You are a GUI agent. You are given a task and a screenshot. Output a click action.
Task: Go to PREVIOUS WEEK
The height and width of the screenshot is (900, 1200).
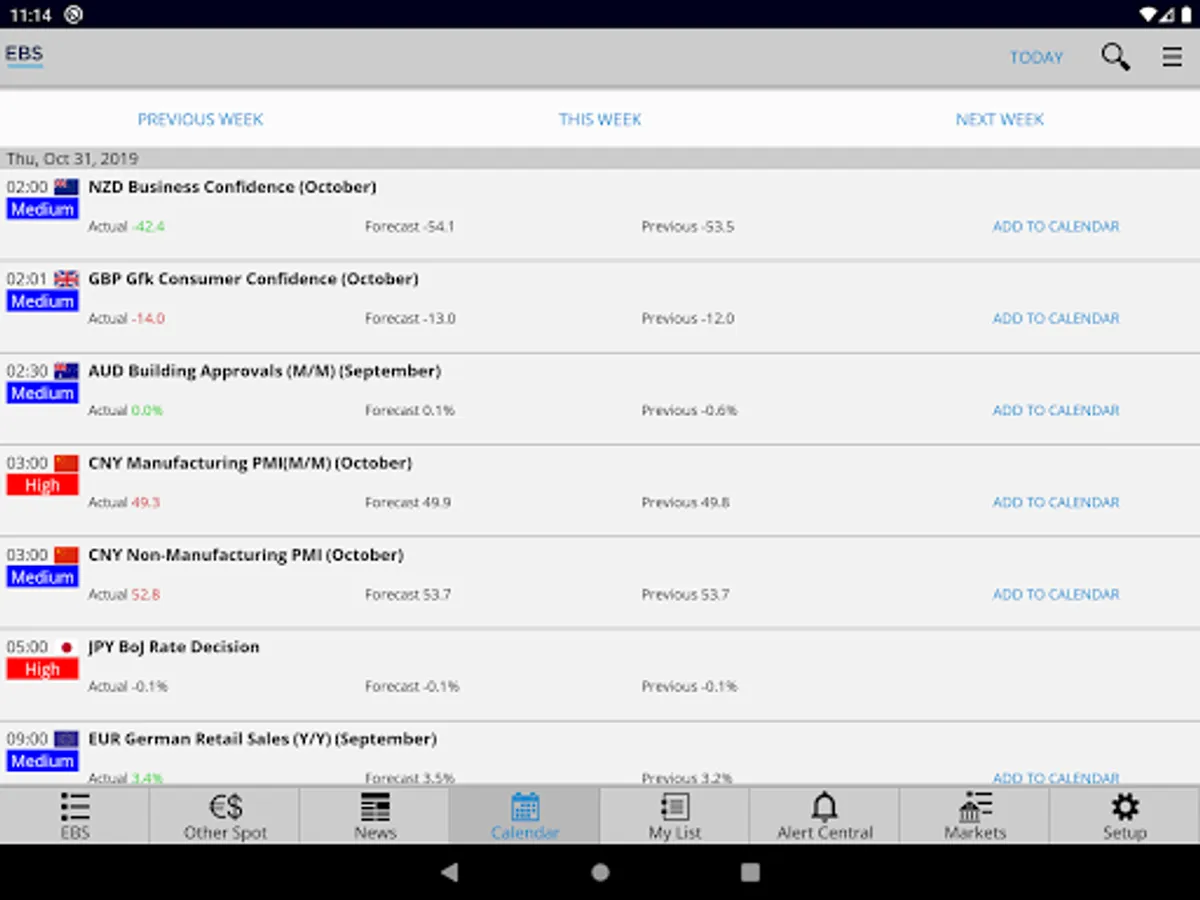[200, 119]
